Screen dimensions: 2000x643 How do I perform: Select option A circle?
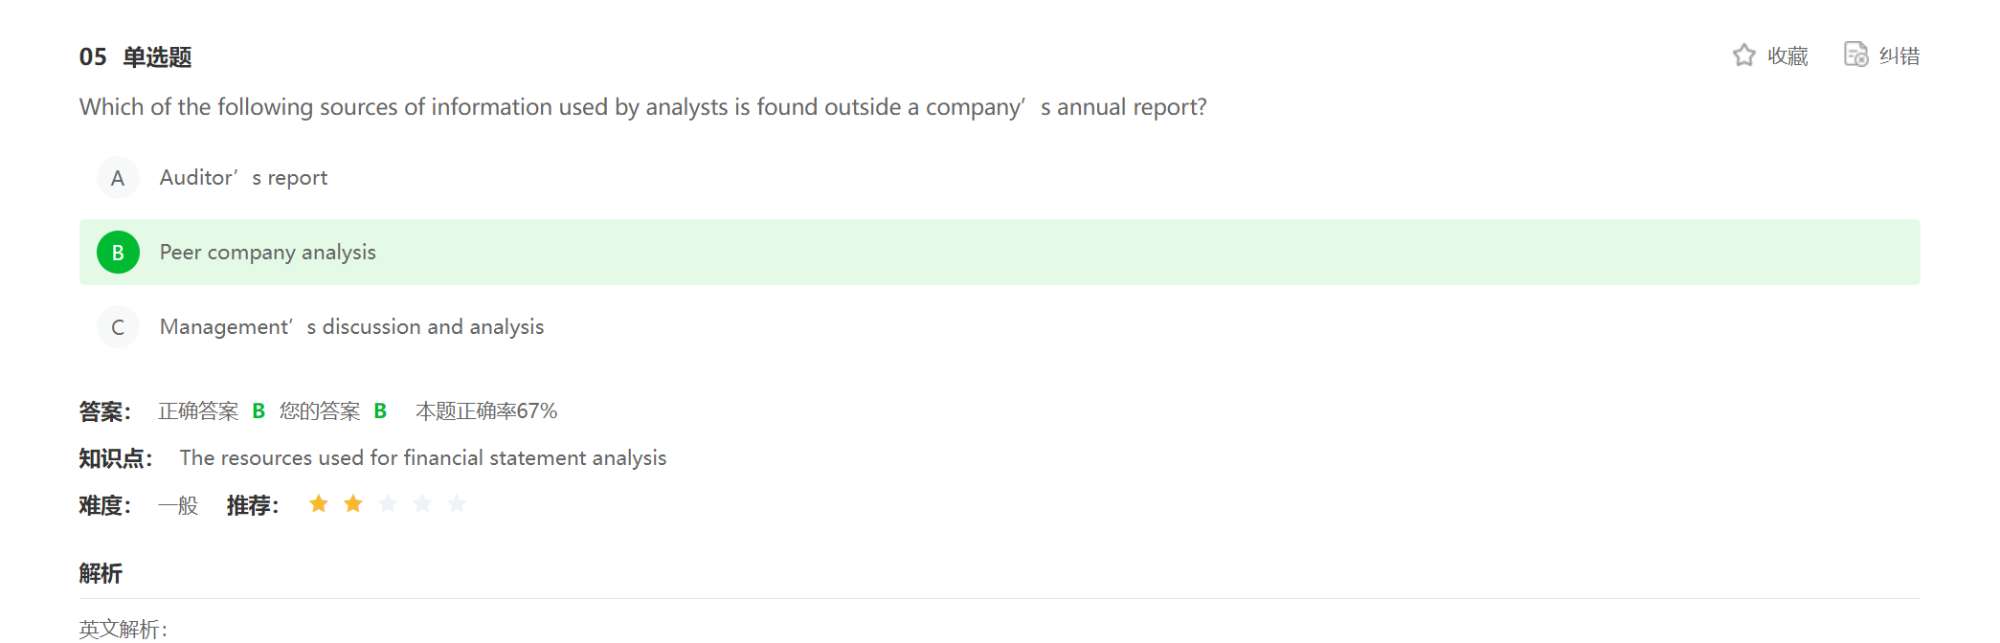click(x=118, y=178)
